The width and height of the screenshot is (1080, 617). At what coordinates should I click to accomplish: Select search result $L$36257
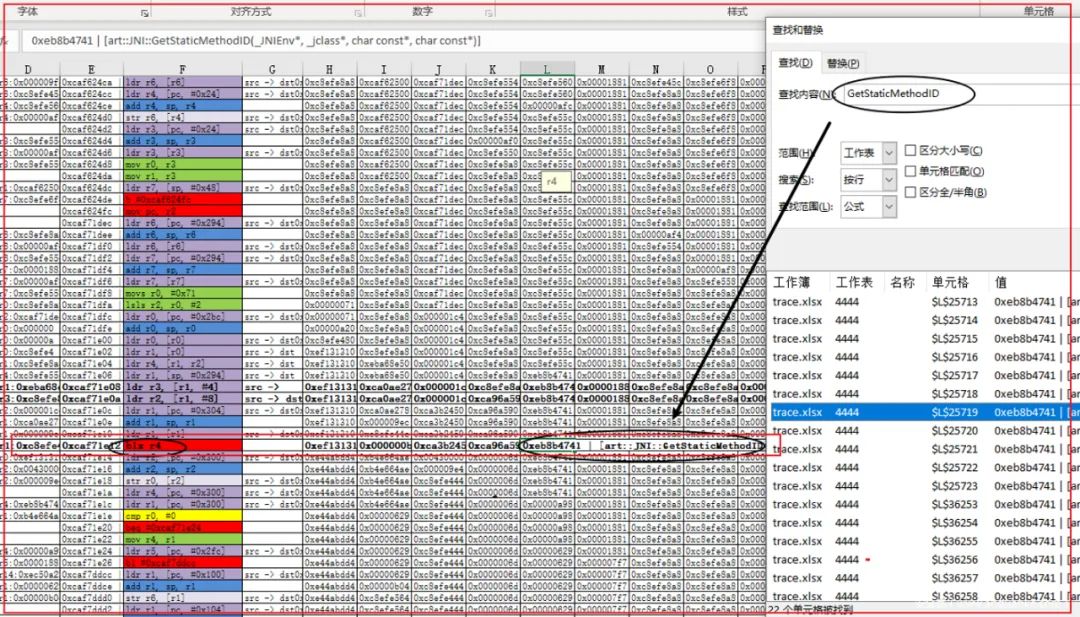pyautogui.click(x=924, y=578)
